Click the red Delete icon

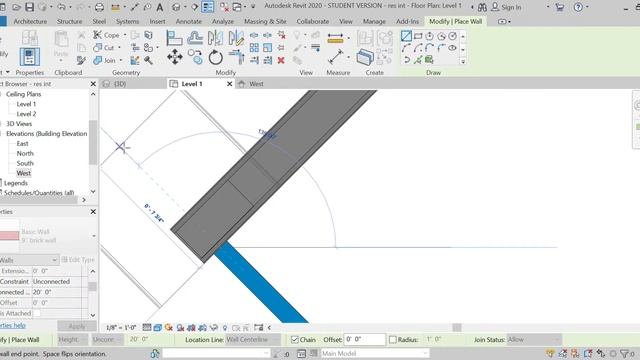pos(281,60)
